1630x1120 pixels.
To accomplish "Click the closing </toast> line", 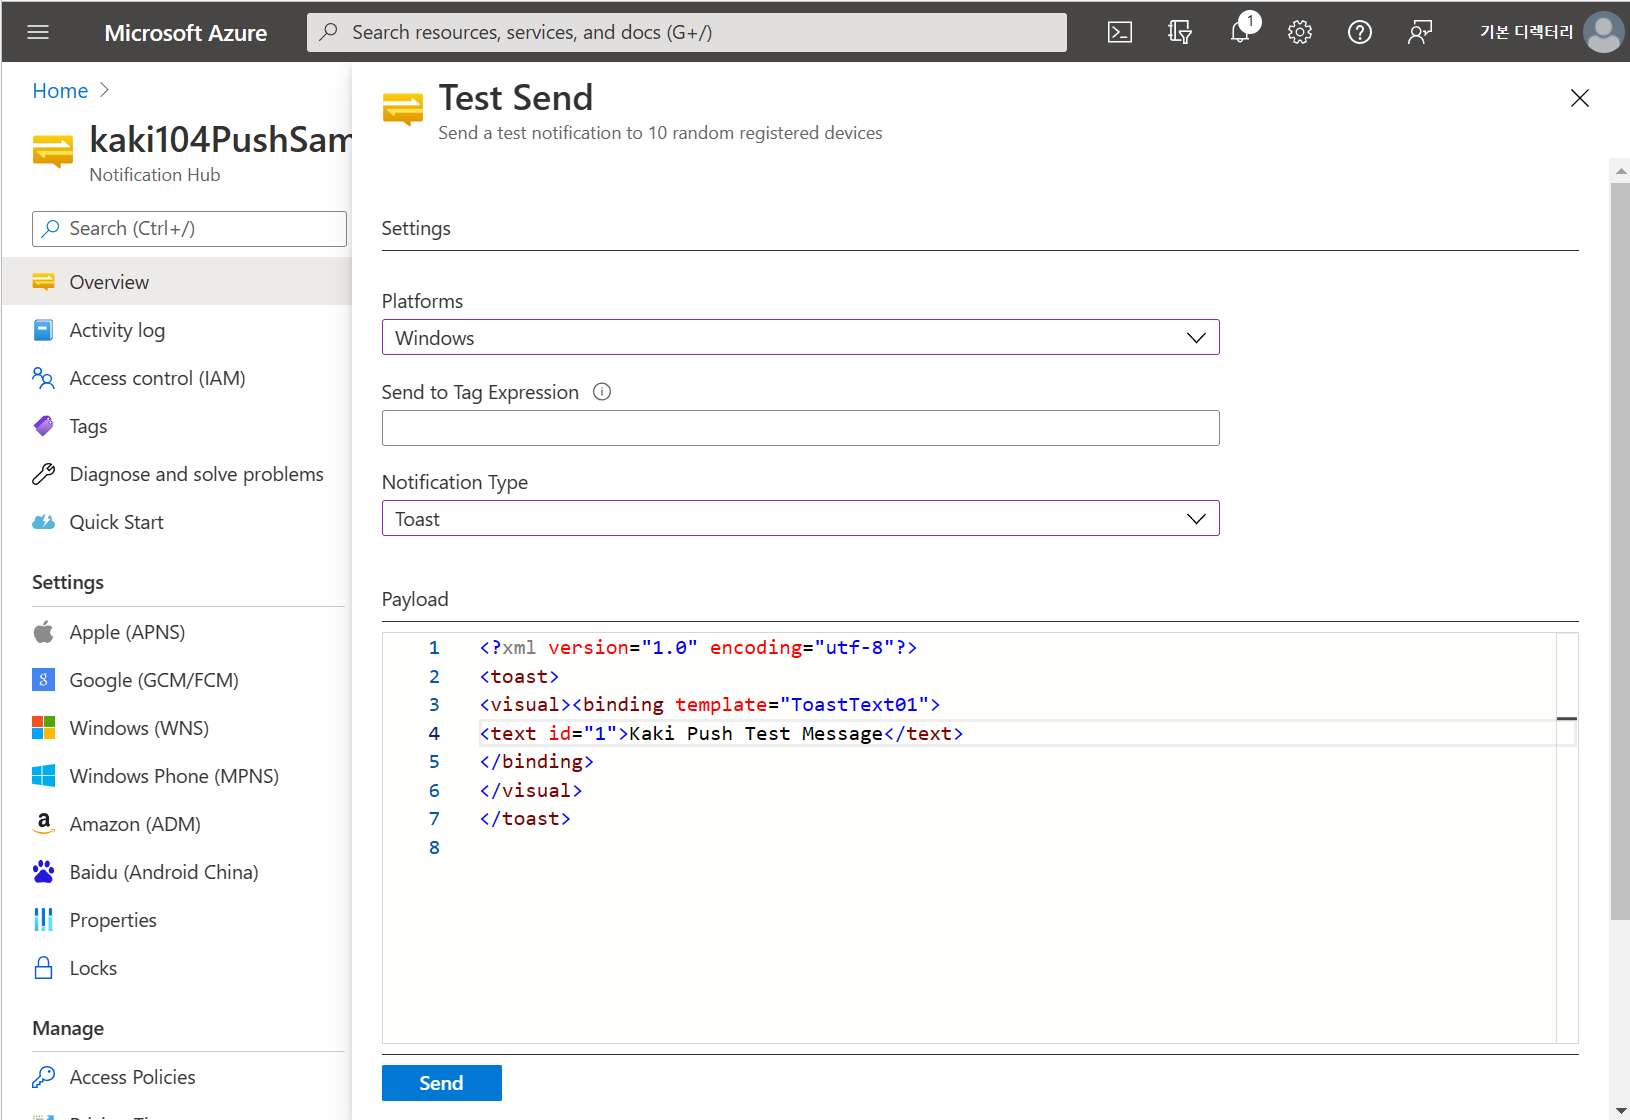I will [x=525, y=818].
